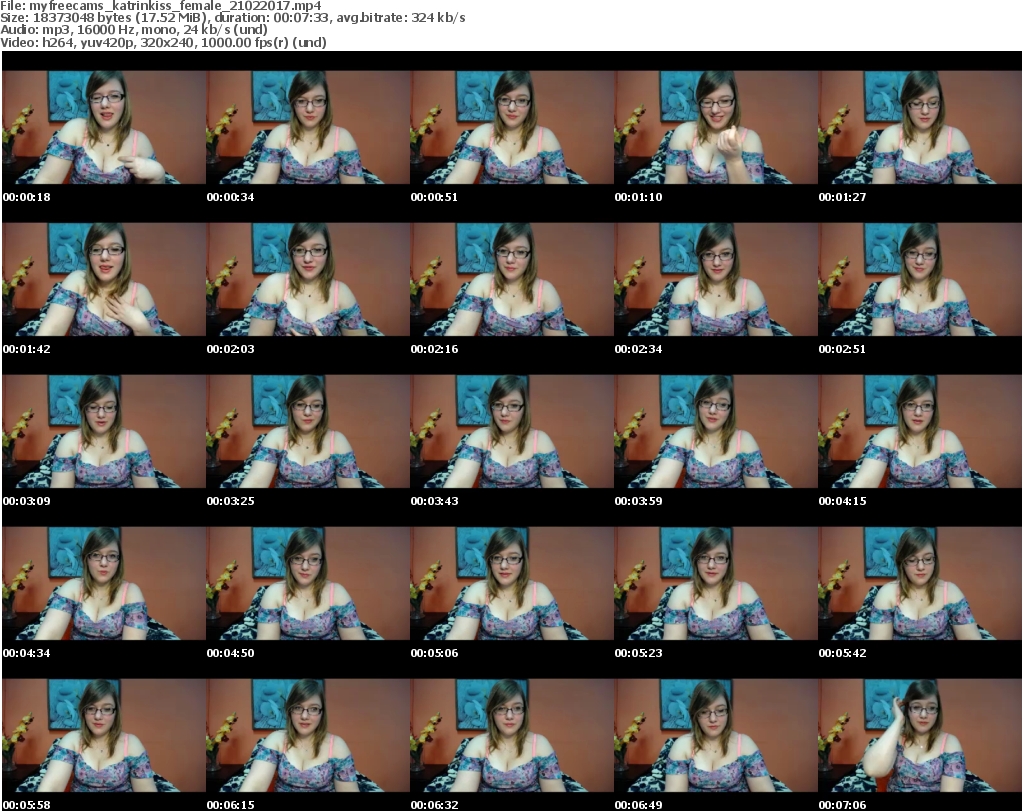Screen dimensions: 1024x811
Task: Click the 00:03:59 timestamp label
Action: pos(638,501)
